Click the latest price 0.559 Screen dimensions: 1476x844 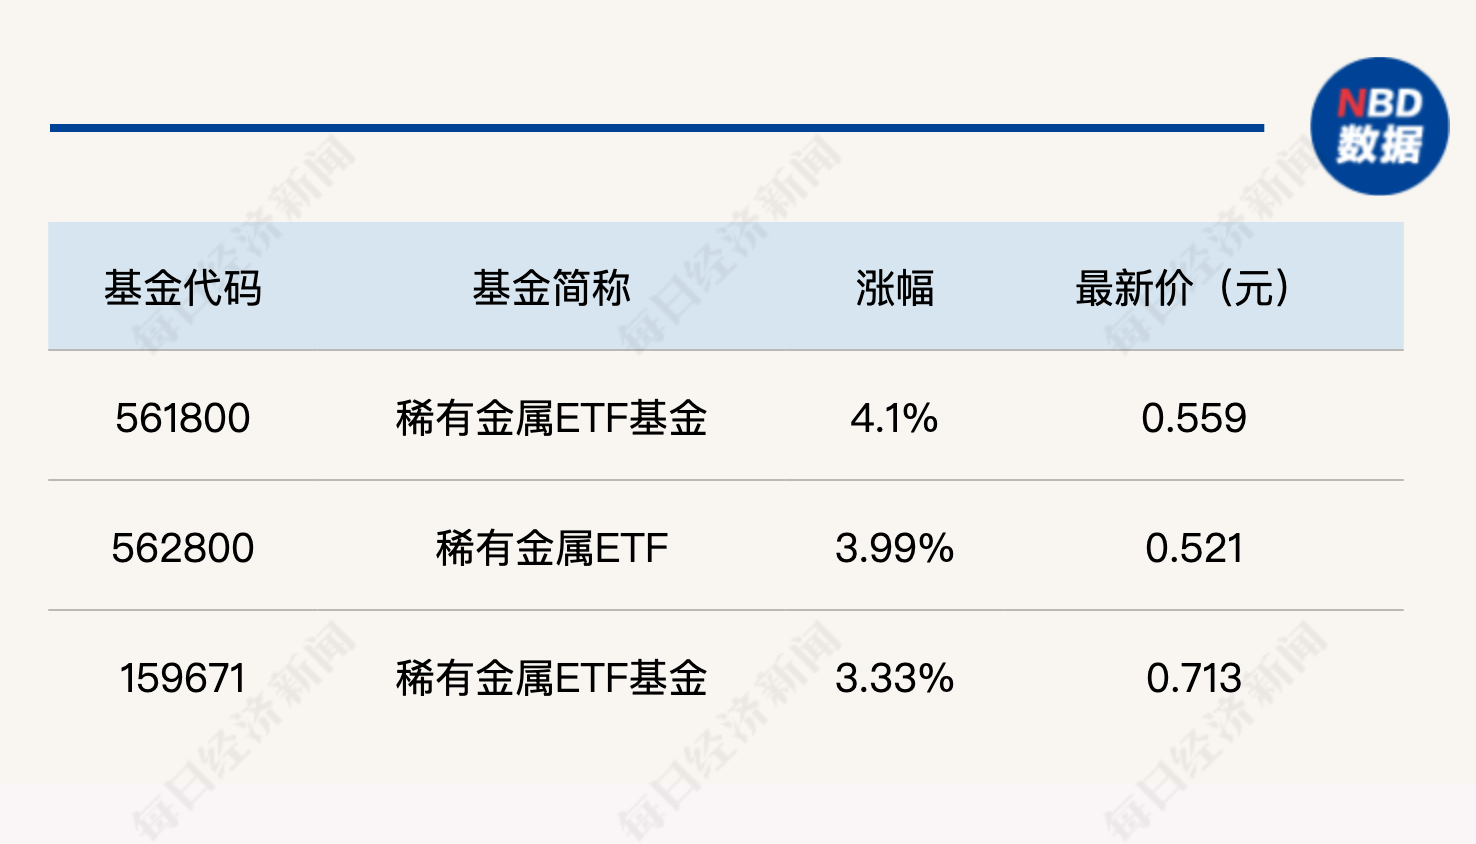click(1194, 418)
